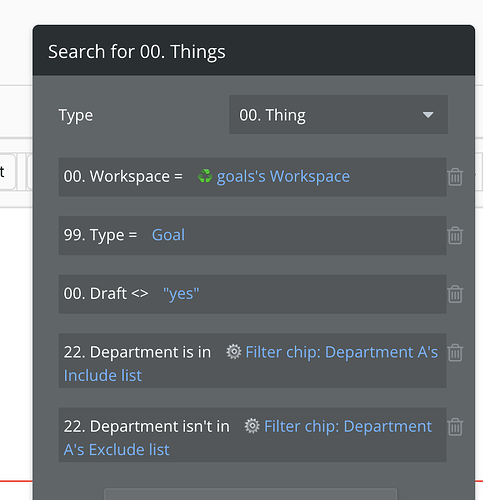Click the Search for 00. Things title bar

point(254,50)
